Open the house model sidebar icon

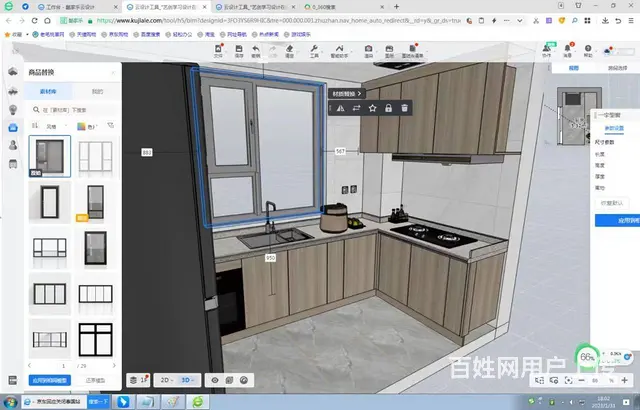[13, 72]
